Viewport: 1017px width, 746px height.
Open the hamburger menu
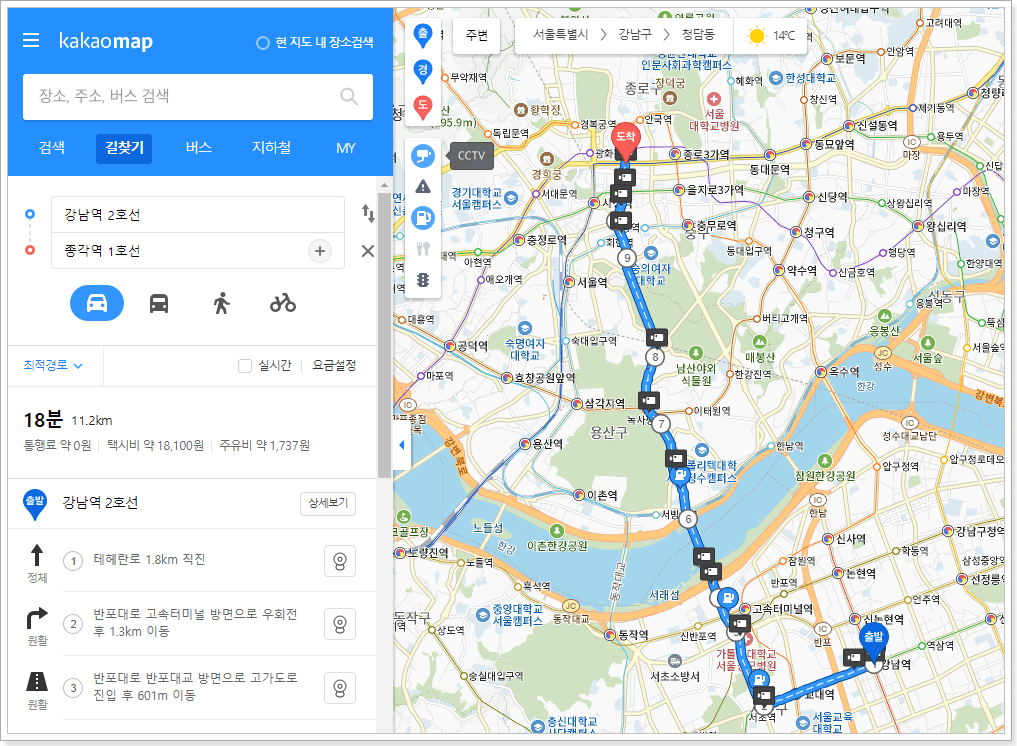point(31,41)
